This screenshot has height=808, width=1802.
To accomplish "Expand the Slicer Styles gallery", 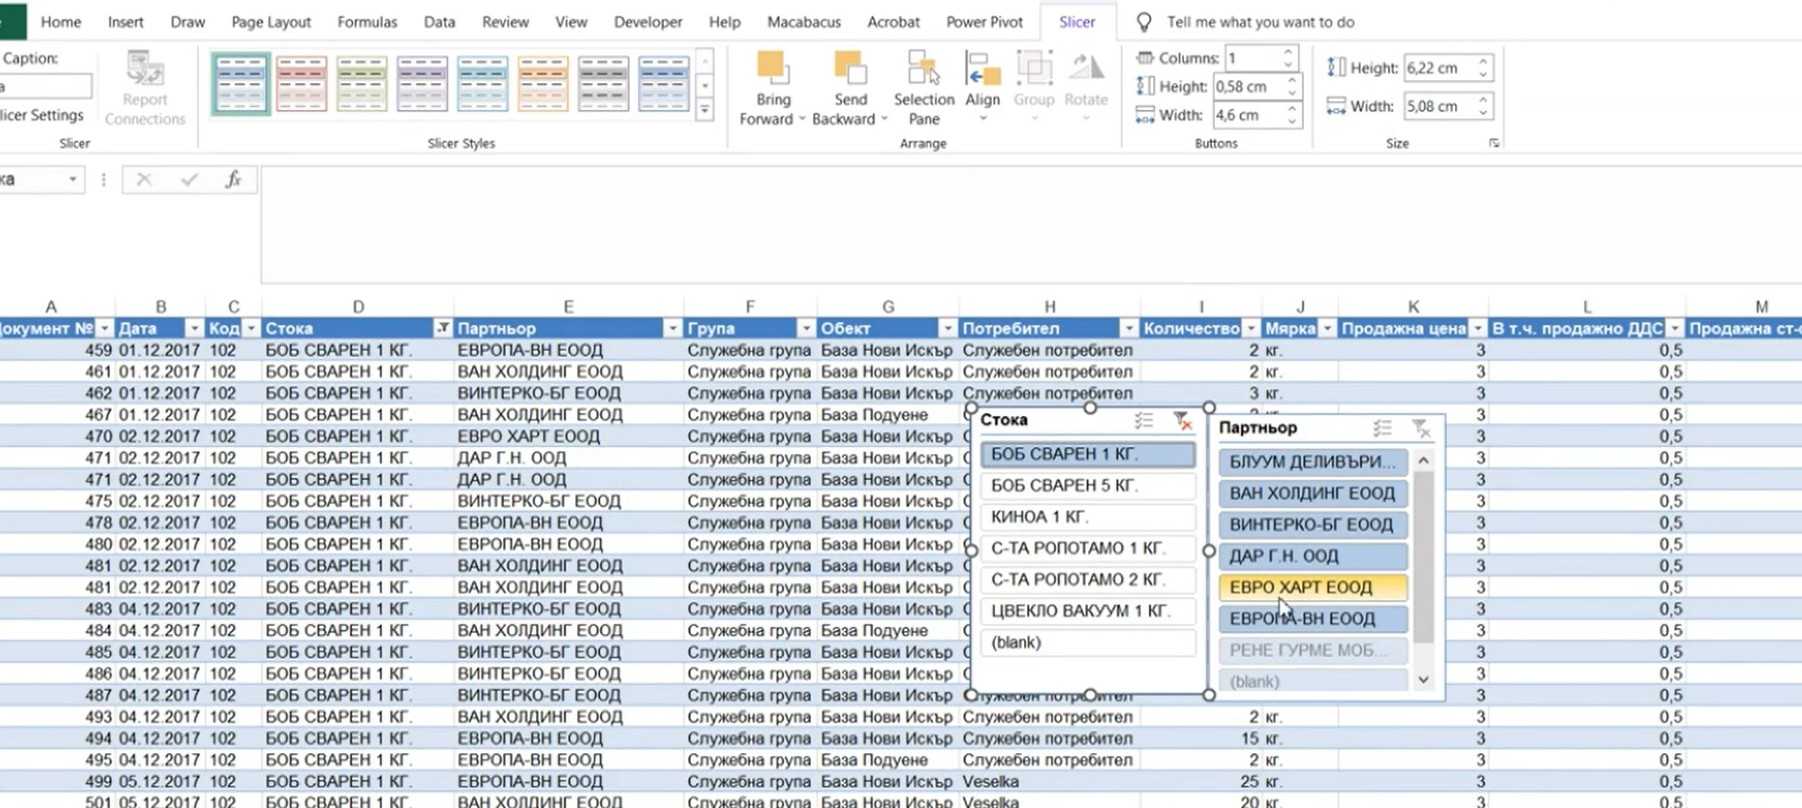I will [705, 111].
